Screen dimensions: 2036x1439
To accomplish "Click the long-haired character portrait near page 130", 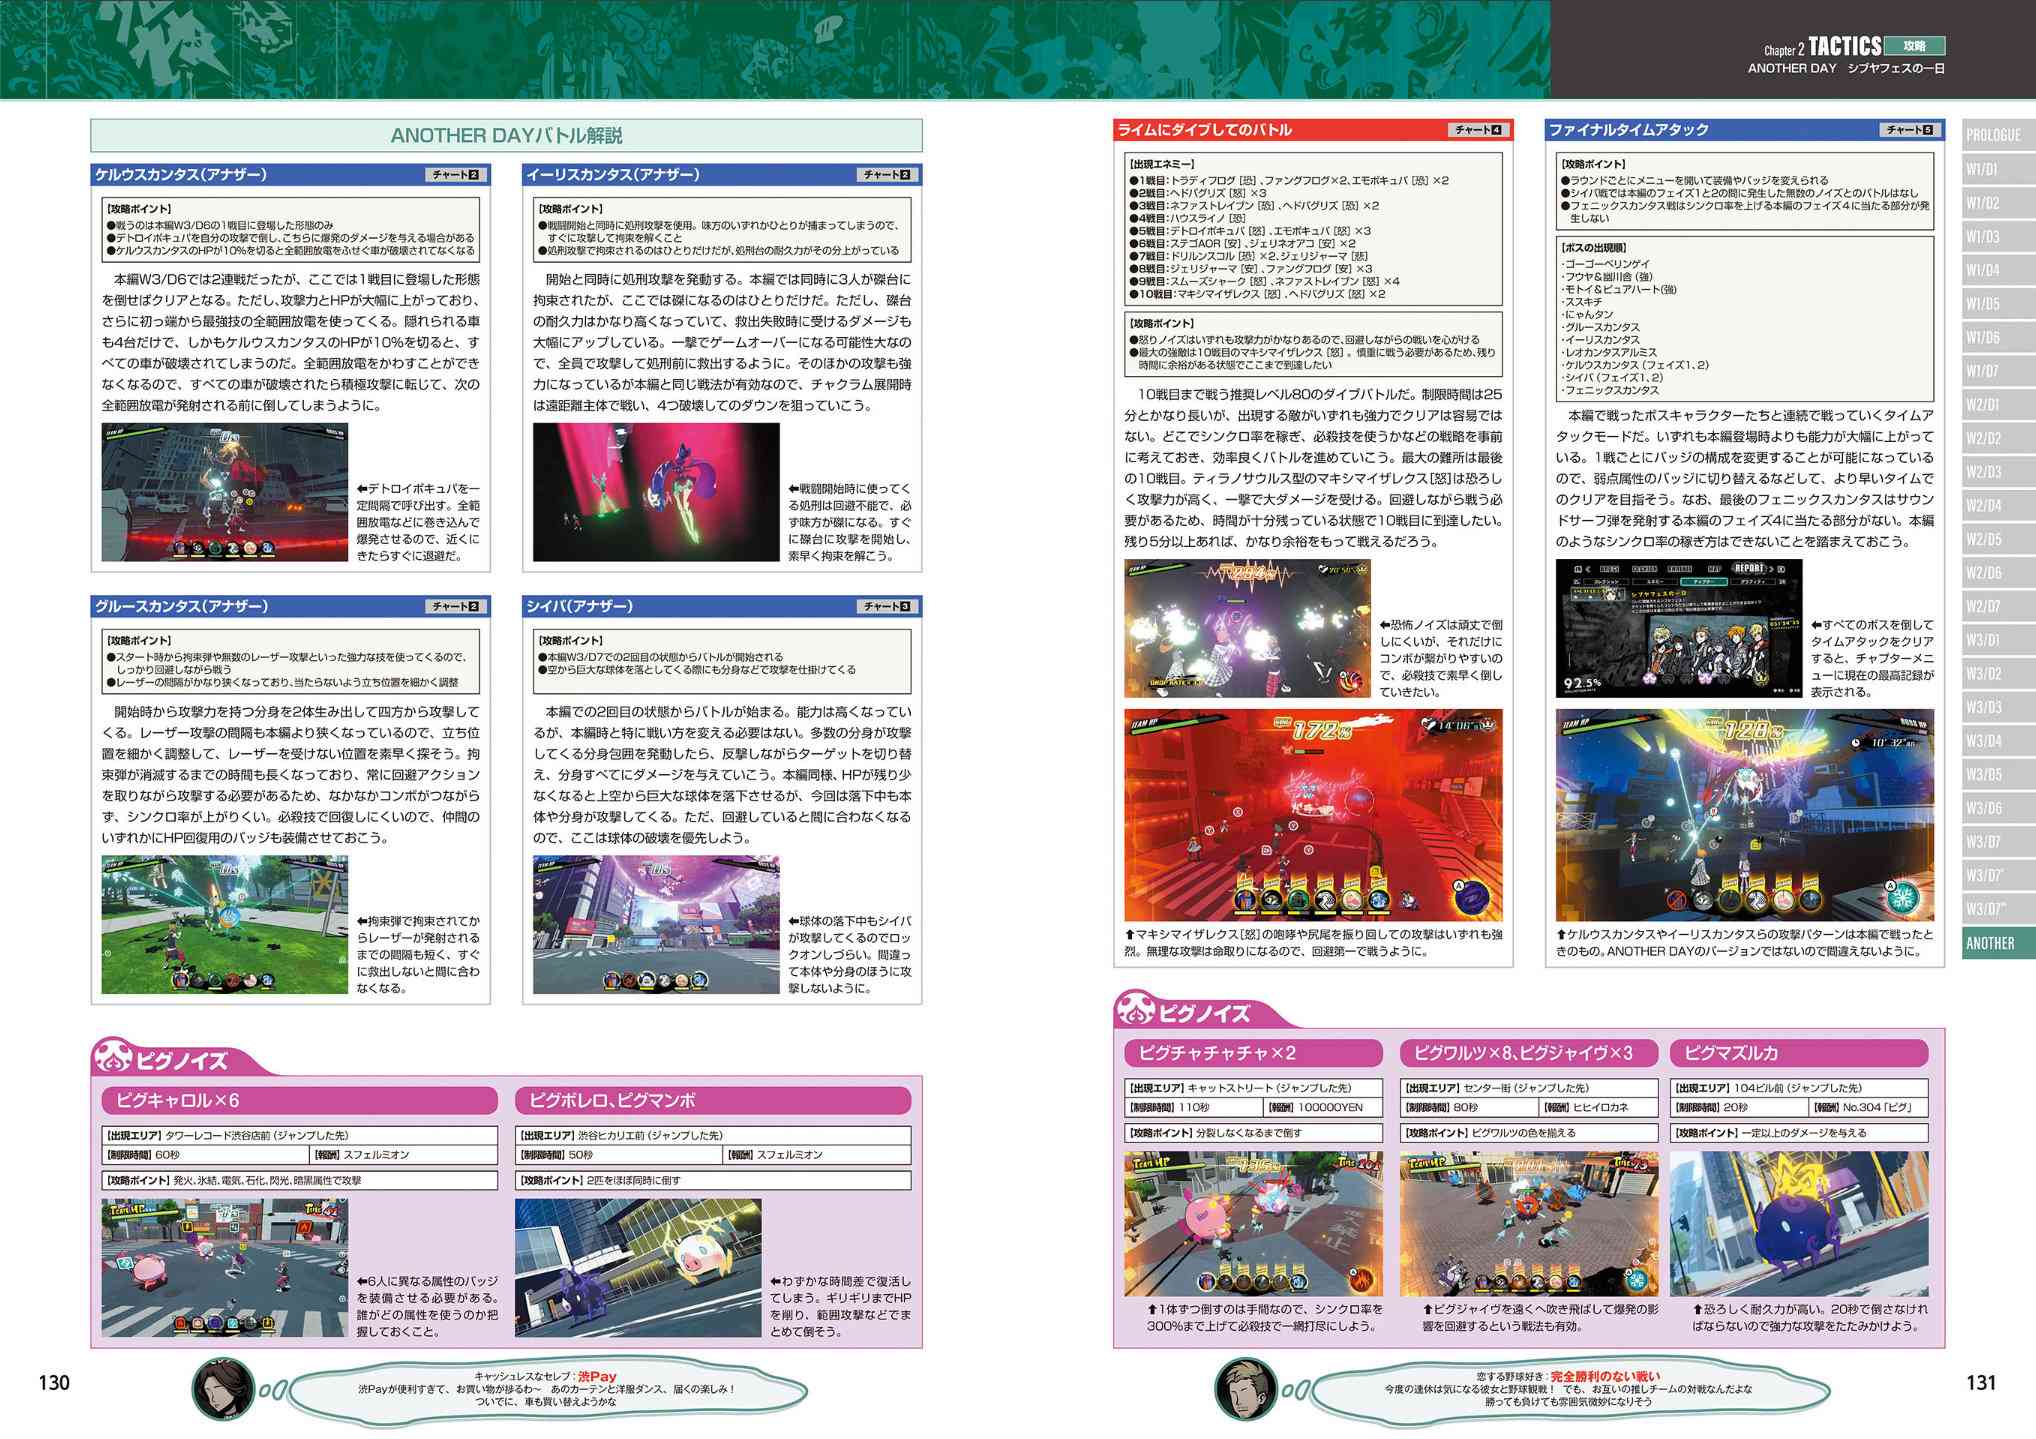I will [x=222, y=1389].
